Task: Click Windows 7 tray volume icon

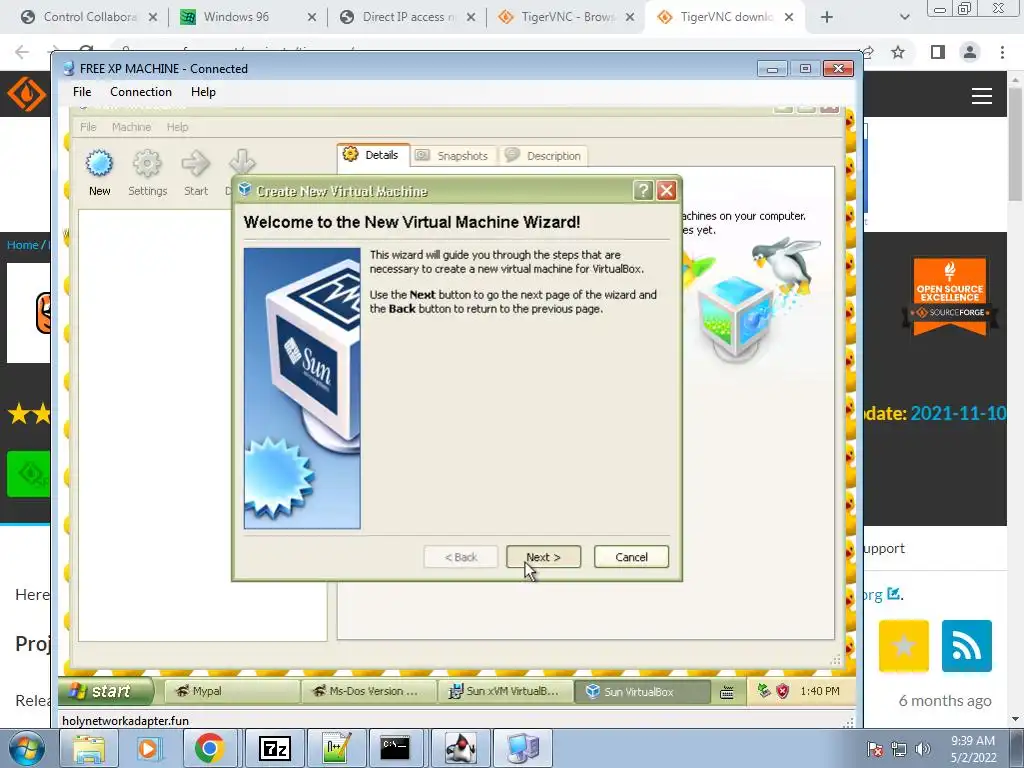Action: (x=923, y=749)
